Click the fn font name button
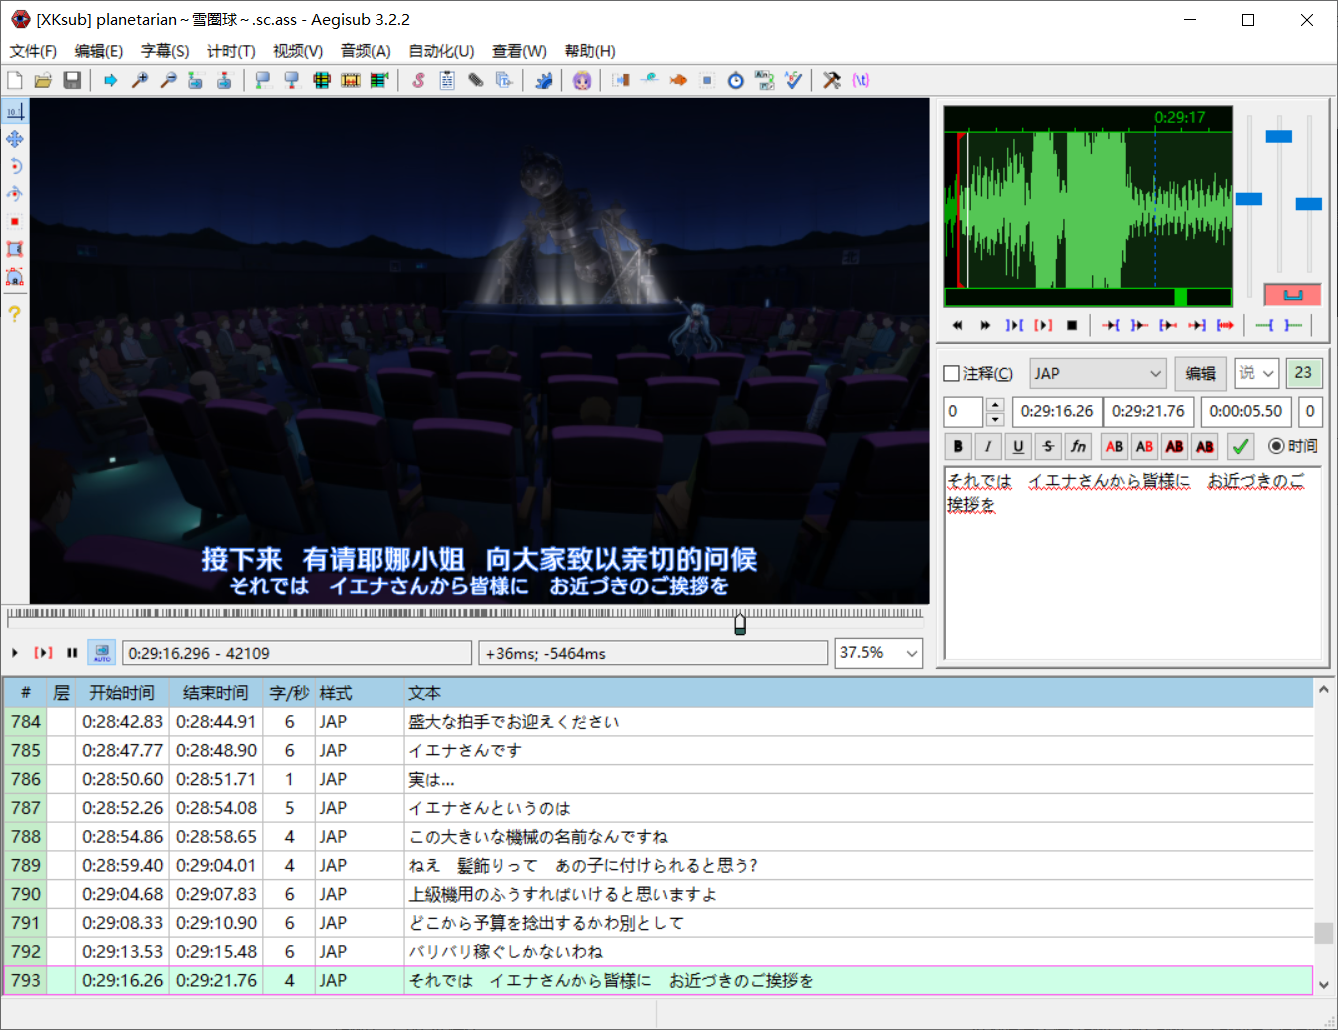This screenshot has height=1030, width=1338. coord(1078,446)
